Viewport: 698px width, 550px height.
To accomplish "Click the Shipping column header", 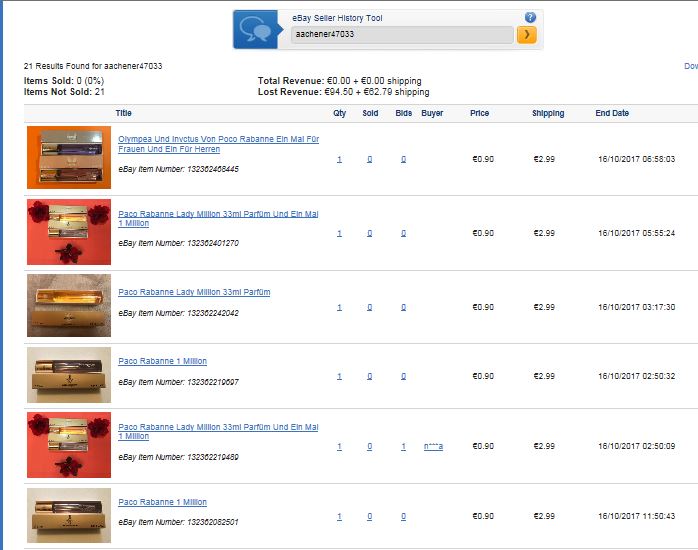I will tap(548, 113).
